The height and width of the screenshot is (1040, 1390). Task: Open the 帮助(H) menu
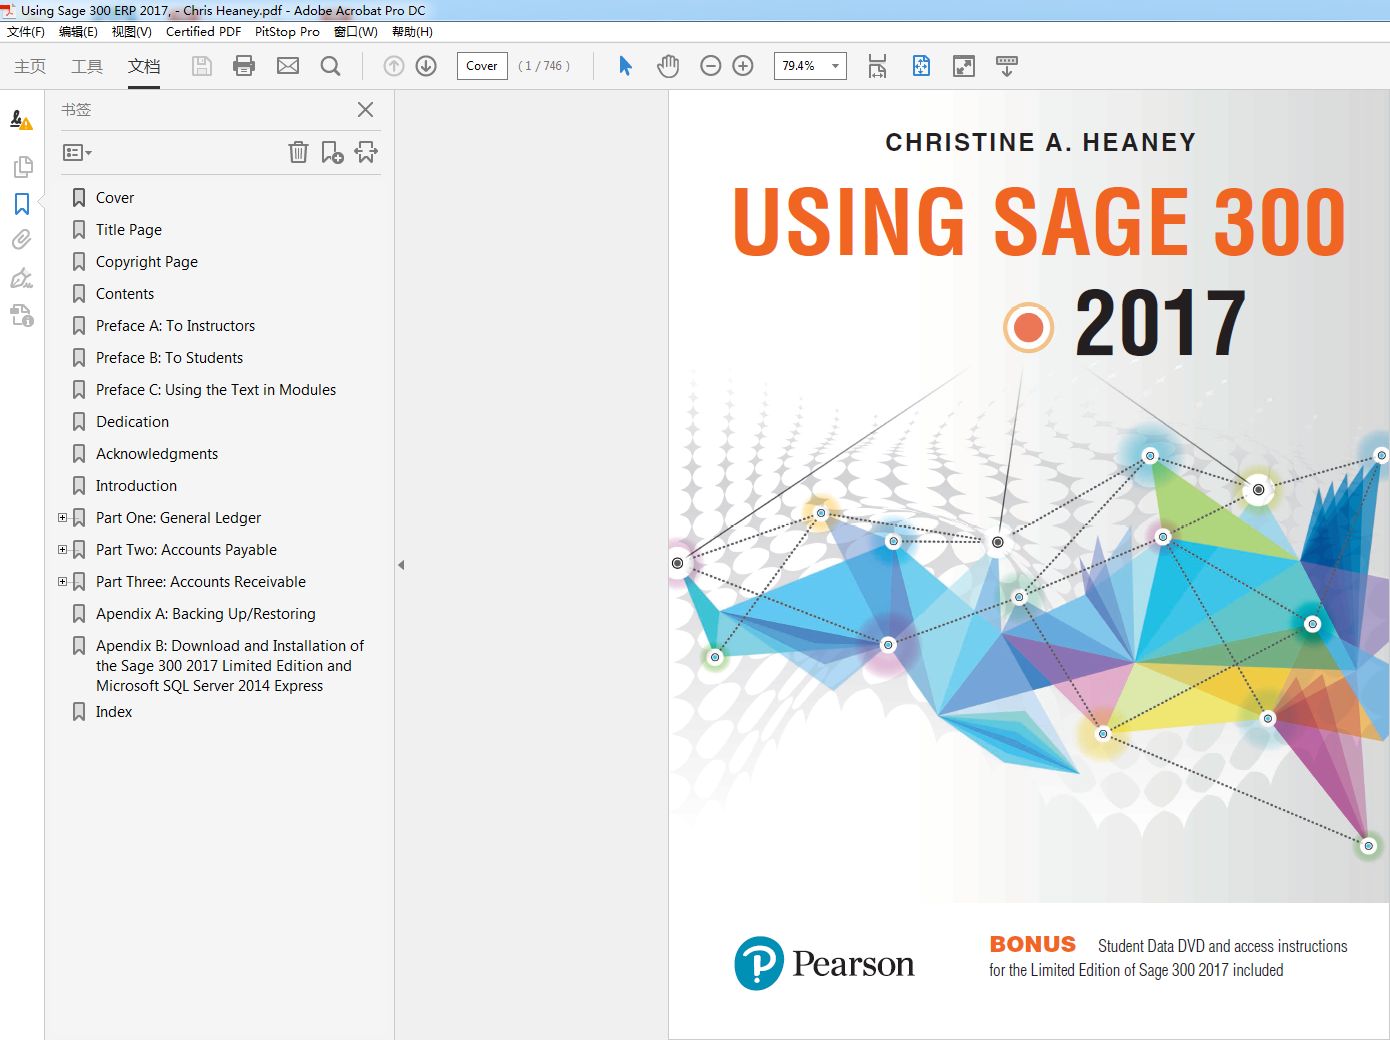(x=412, y=32)
